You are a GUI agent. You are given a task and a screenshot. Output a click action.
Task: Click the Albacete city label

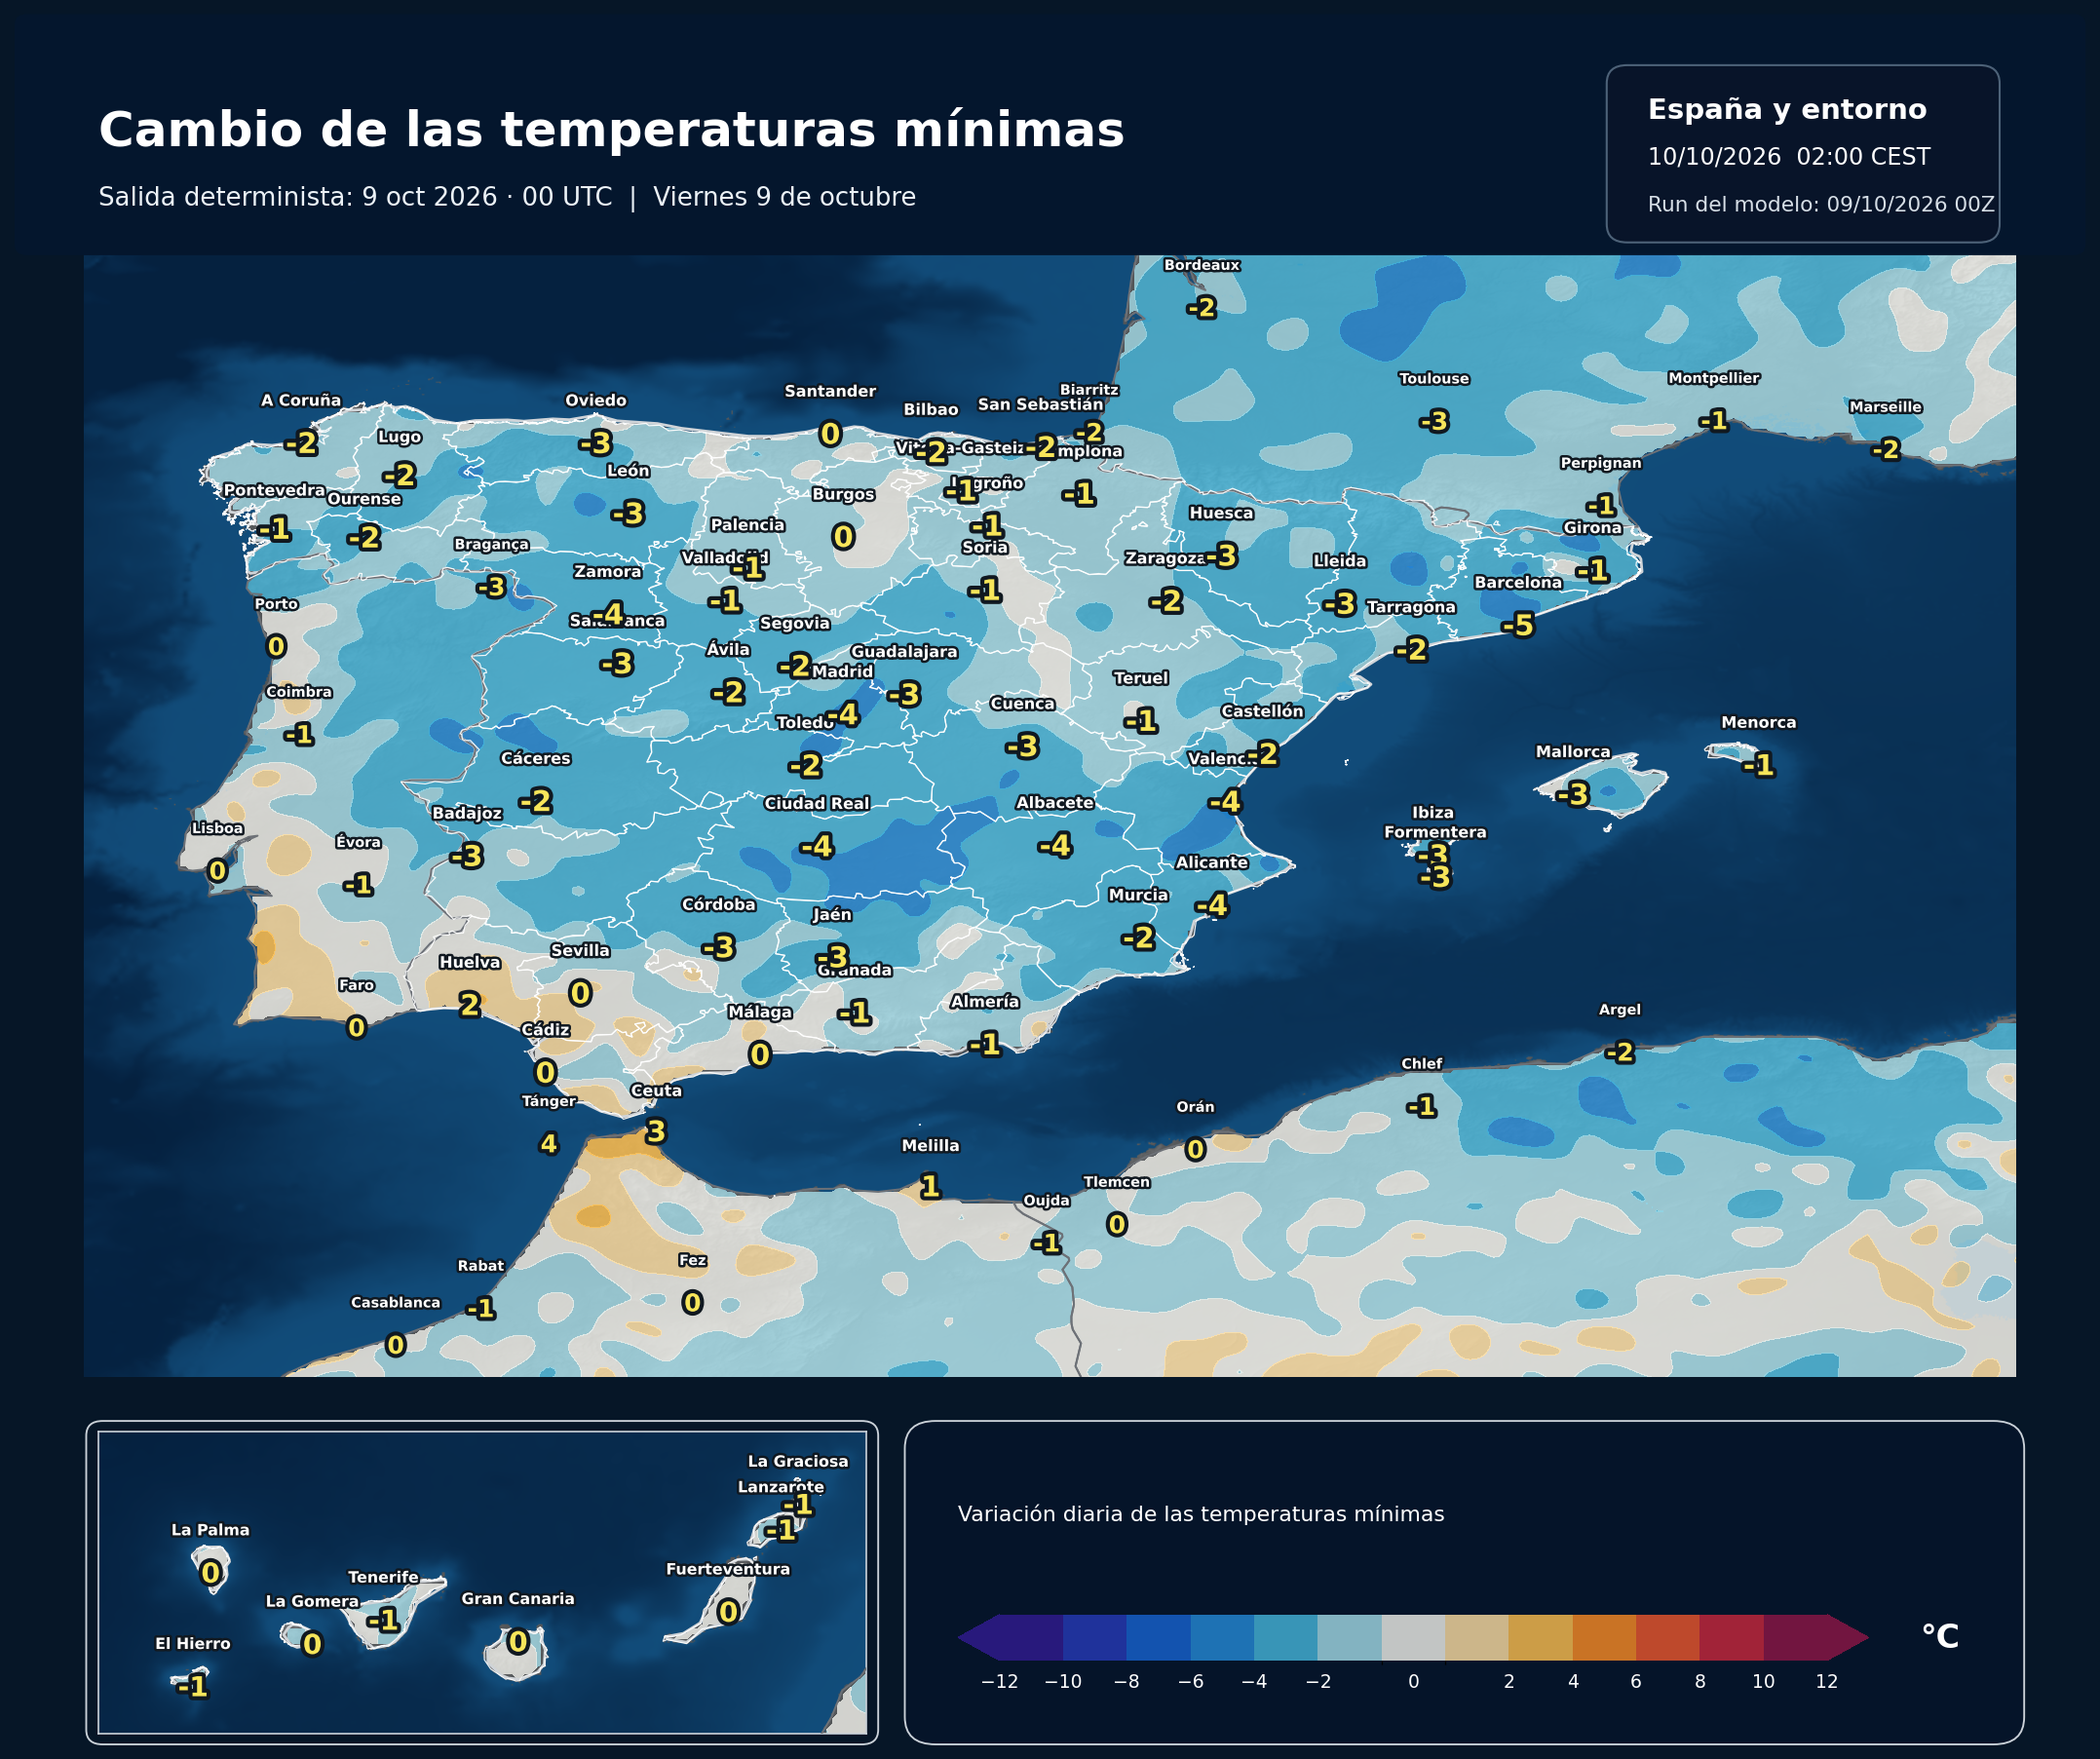(x=1054, y=802)
